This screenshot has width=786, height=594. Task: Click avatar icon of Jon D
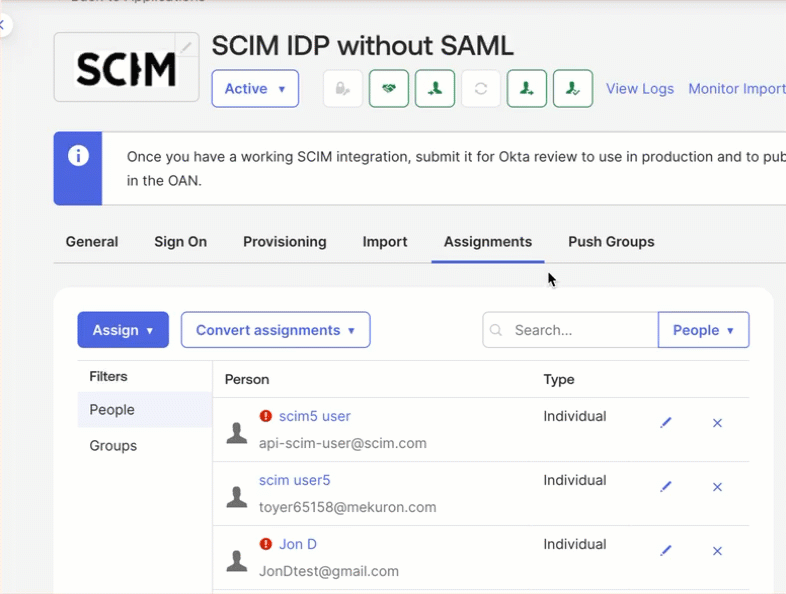click(x=237, y=561)
